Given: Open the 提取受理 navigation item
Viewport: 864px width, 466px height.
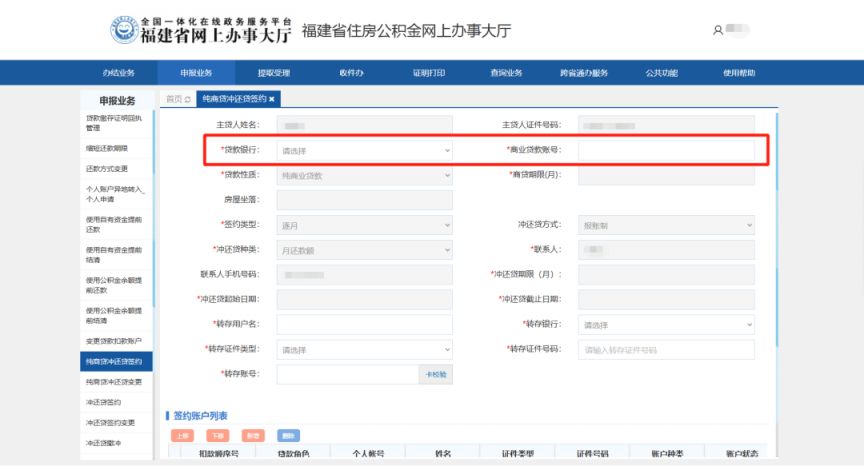Looking at the screenshot, I should click(x=274, y=73).
